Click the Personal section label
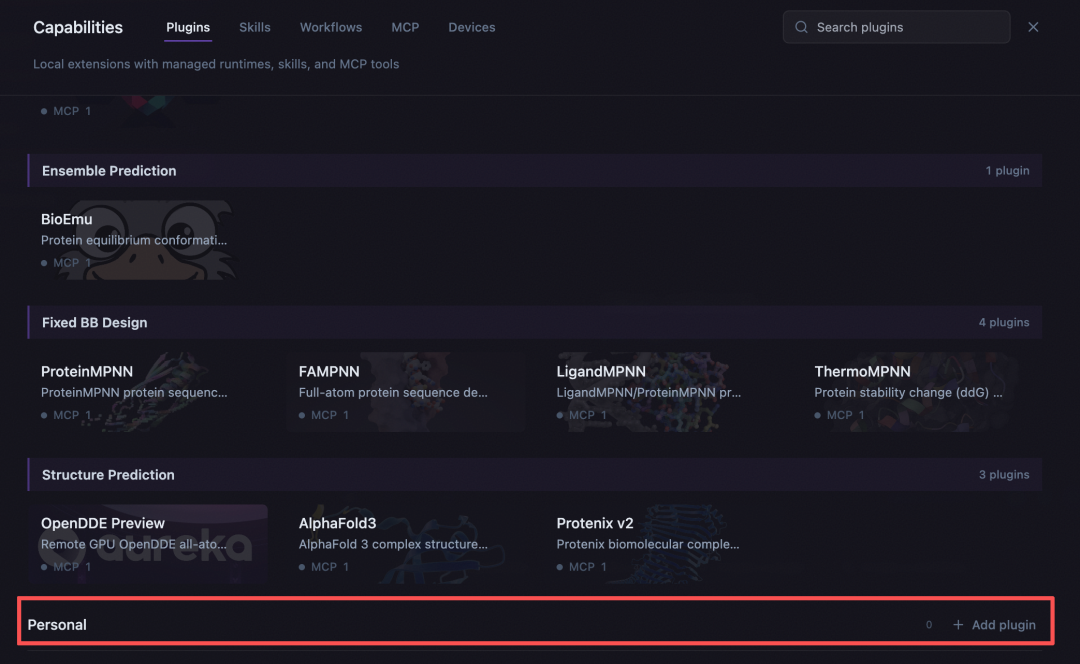This screenshot has height=664, width=1080. pos(57,625)
